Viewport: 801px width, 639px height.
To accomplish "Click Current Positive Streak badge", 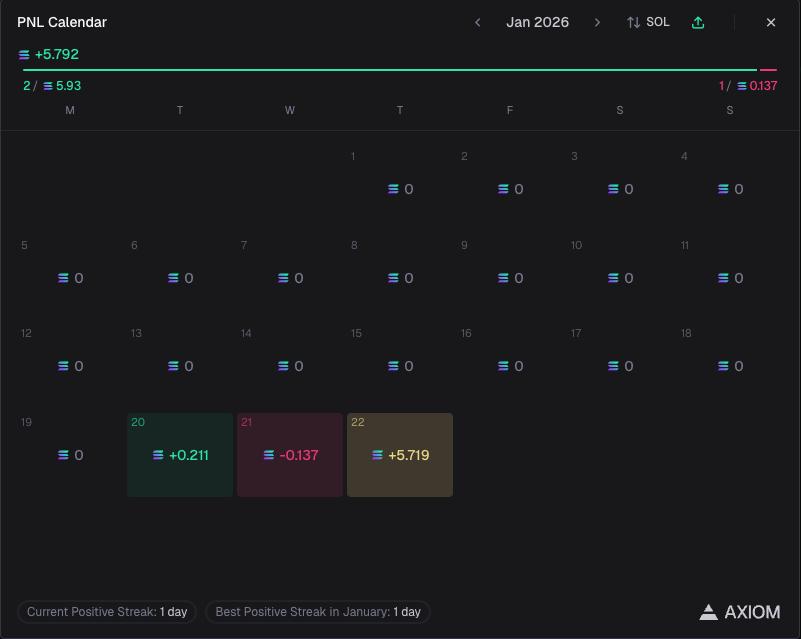I will pyautogui.click(x=107, y=611).
